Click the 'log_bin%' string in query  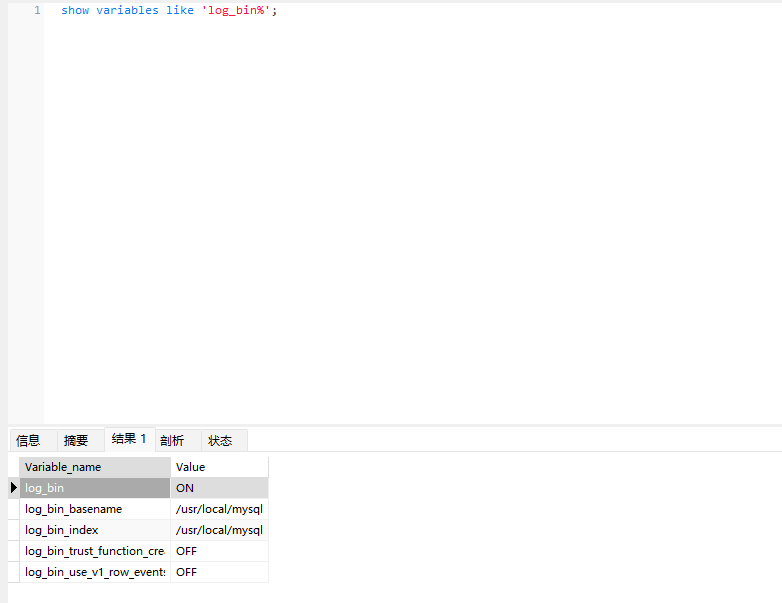(x=236, y=10)
